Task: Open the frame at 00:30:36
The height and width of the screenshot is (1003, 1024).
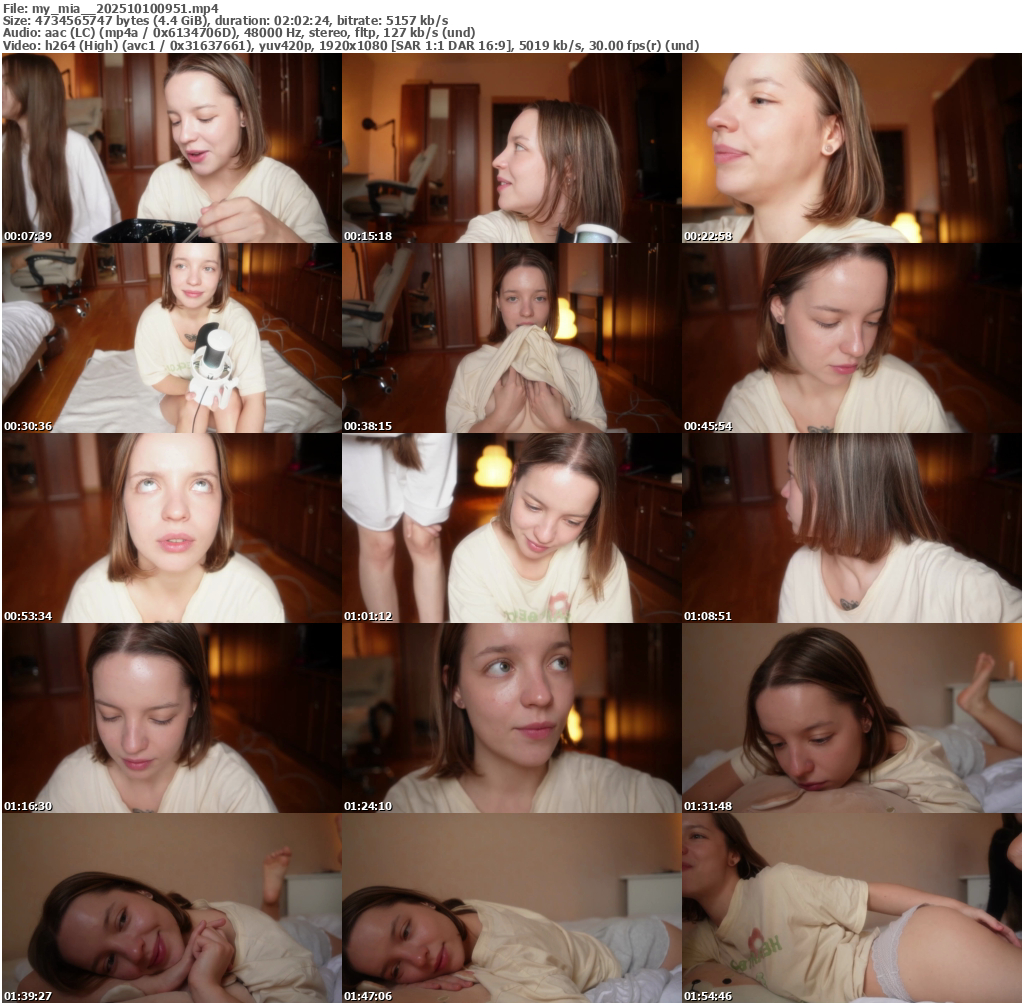Action: tap(172, 338)
